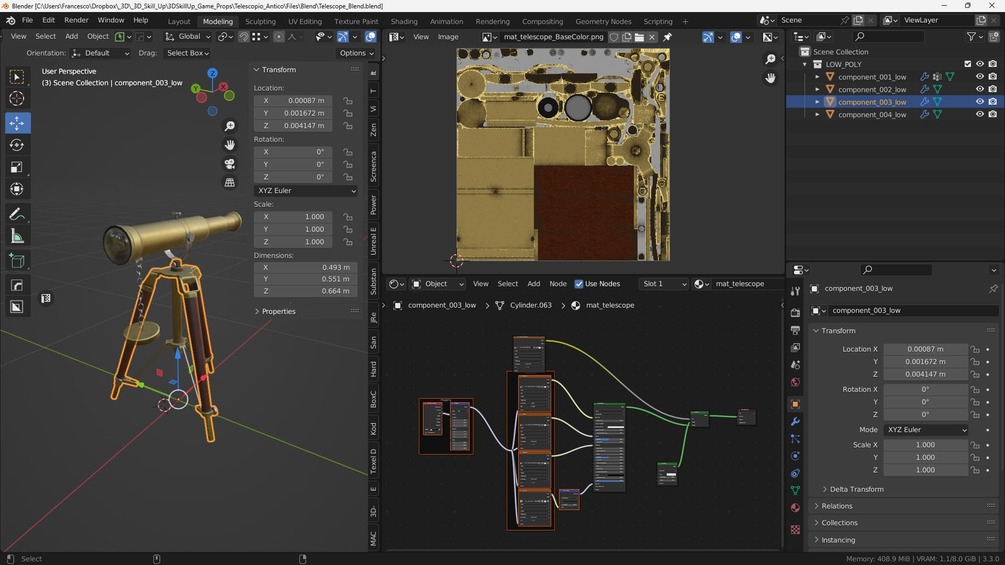This screenshot has height=565, width=1005.
Task: Click the Location X field in Properties editor
Action: click(925, 349)
